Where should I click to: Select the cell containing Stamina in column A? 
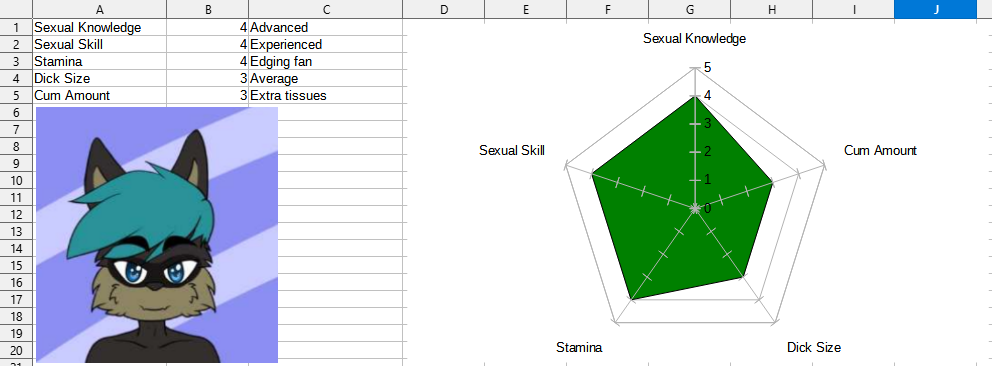pyautogui.click(x=99, y=61)
